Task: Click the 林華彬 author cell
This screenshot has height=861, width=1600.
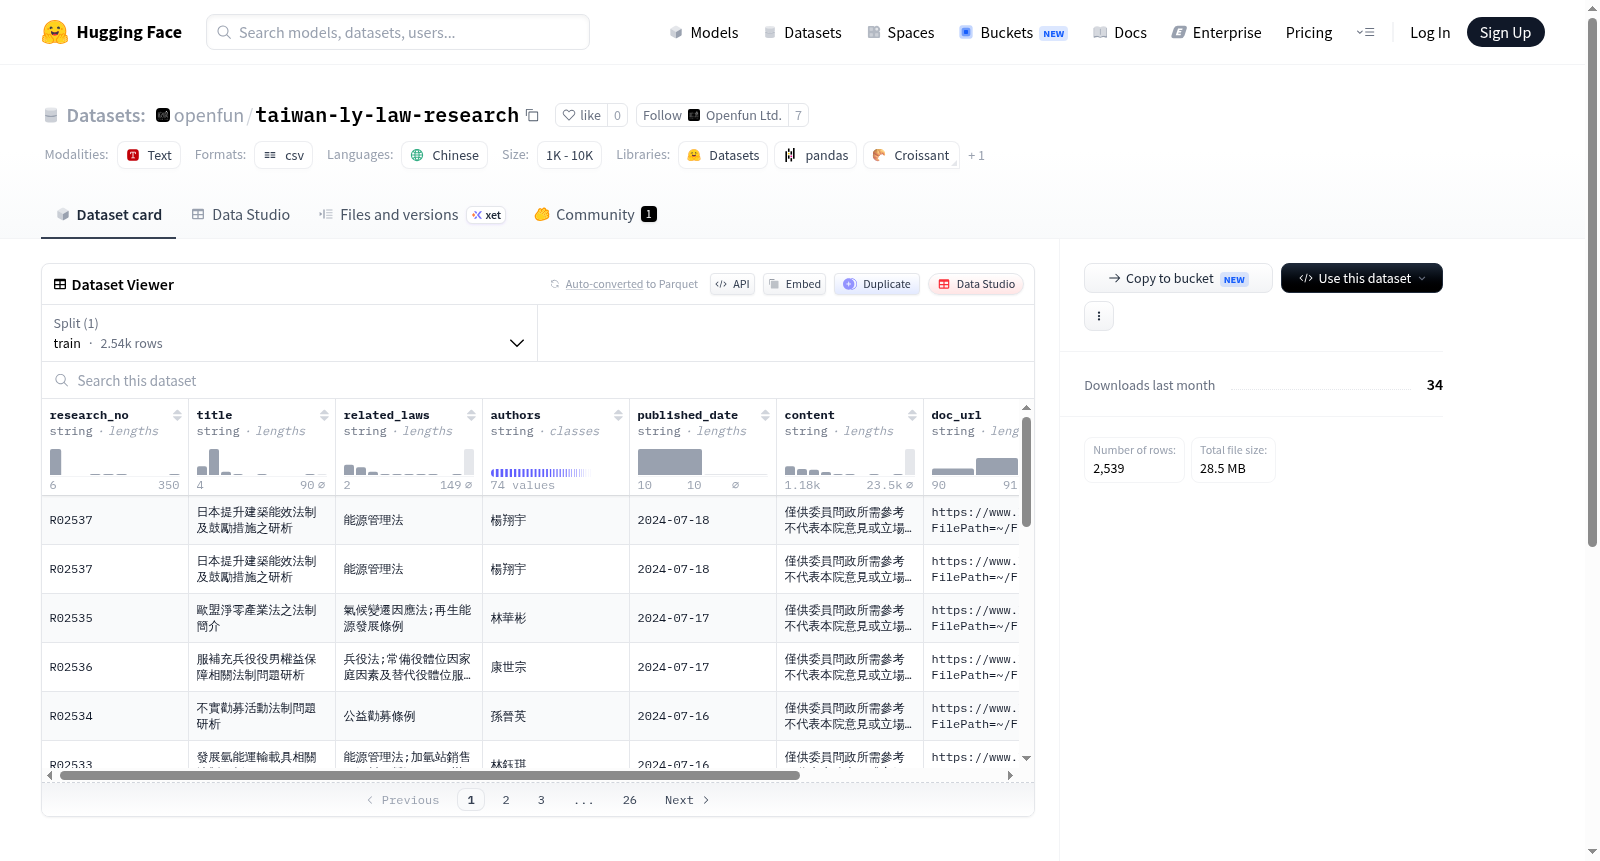Action: (x=556, y=618)
